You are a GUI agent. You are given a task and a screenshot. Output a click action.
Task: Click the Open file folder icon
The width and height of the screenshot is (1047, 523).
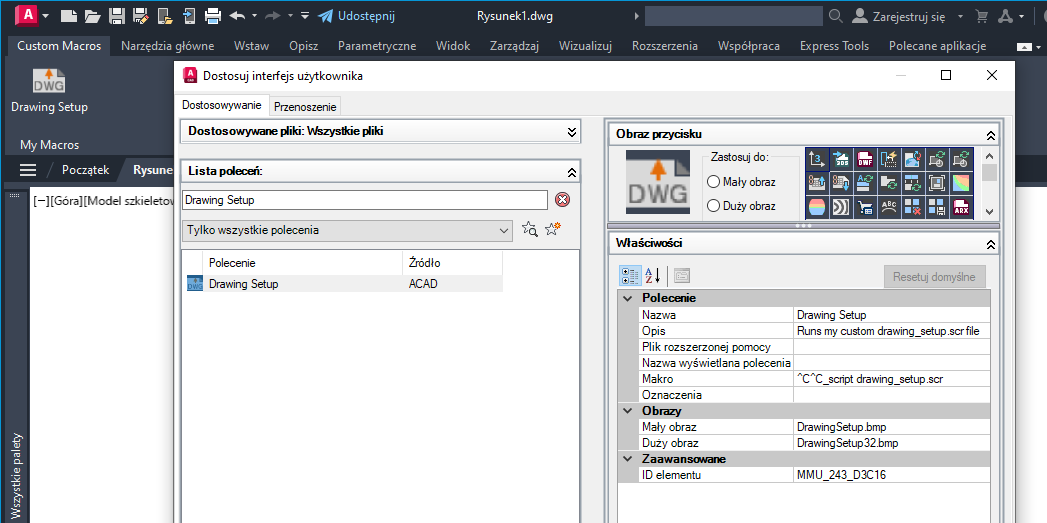[92, 15]
